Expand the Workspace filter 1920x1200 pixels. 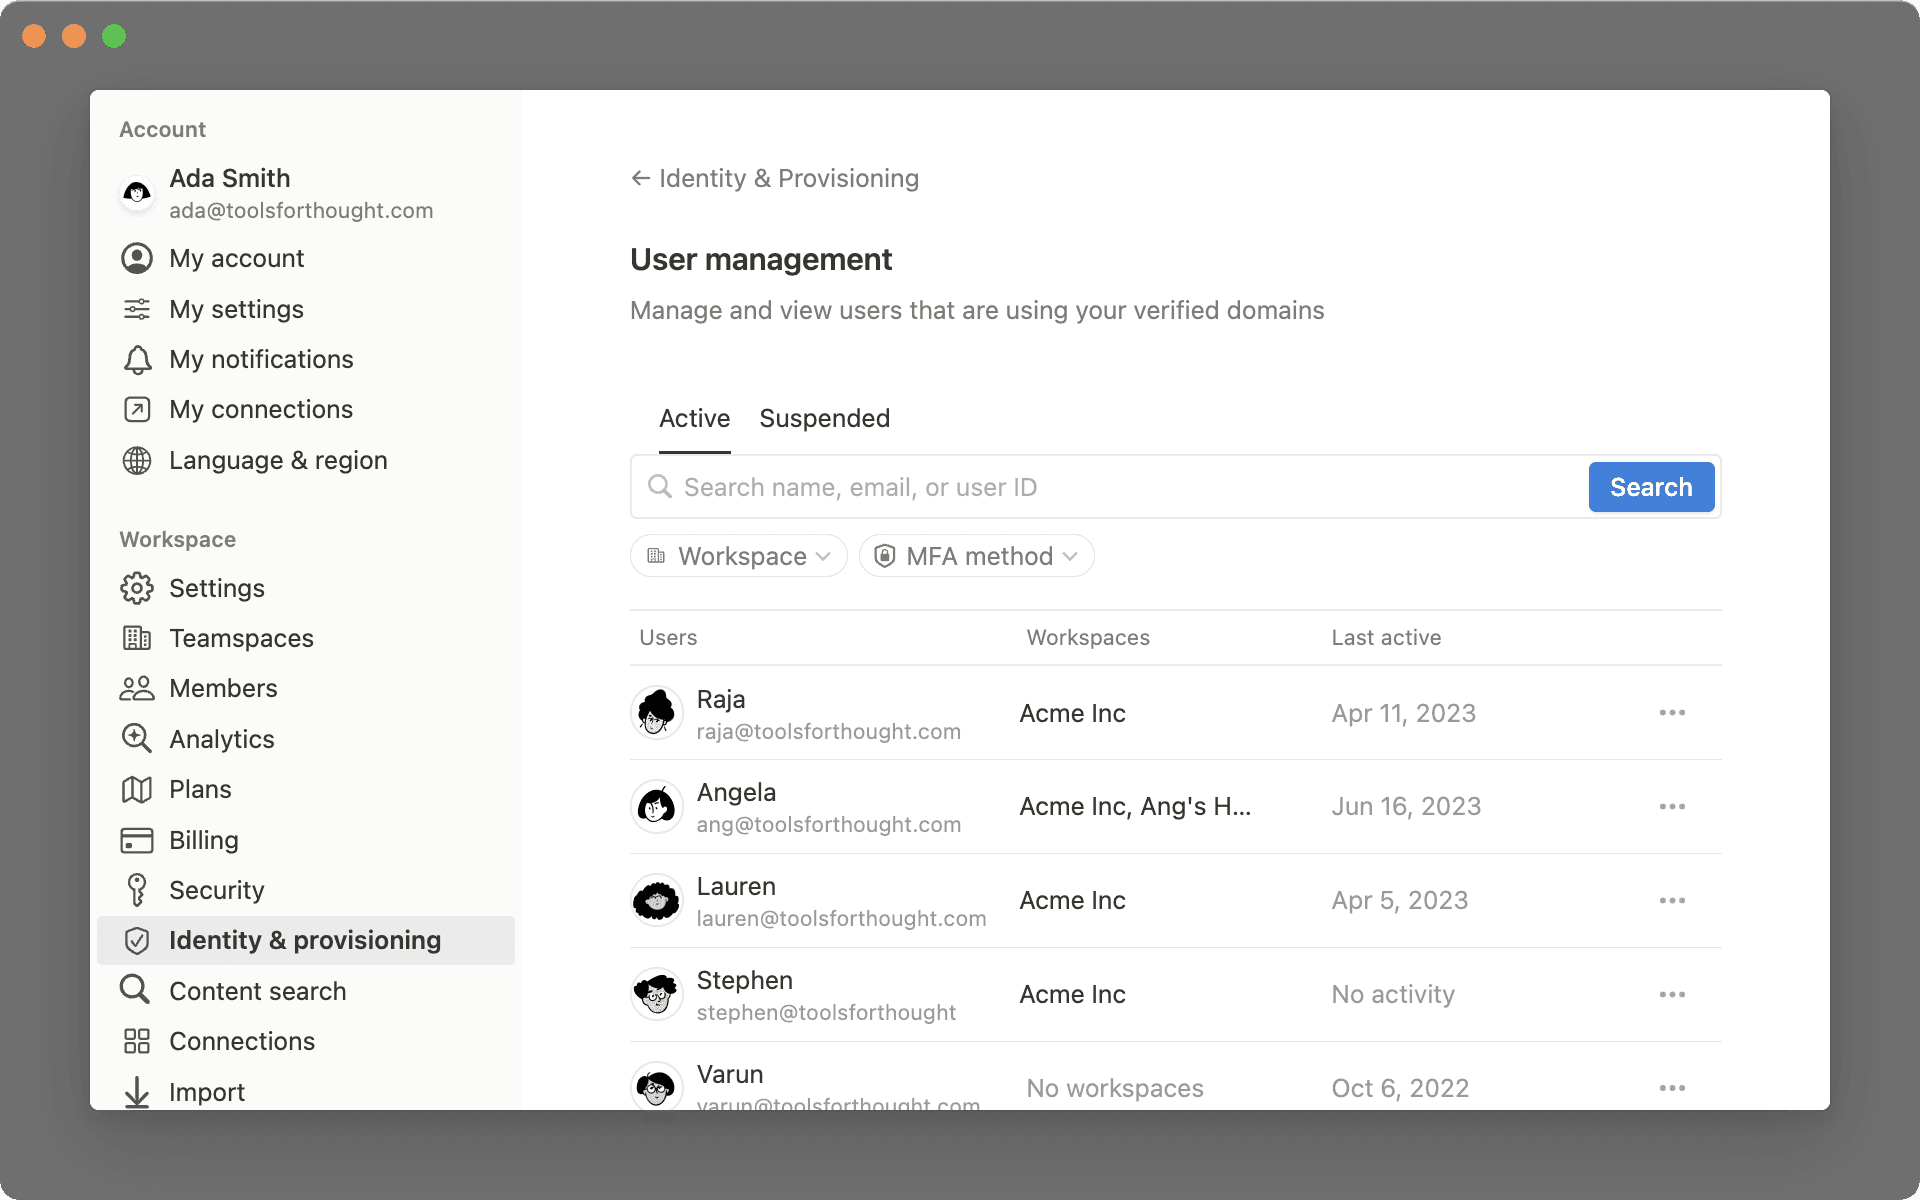click(738, 556)
